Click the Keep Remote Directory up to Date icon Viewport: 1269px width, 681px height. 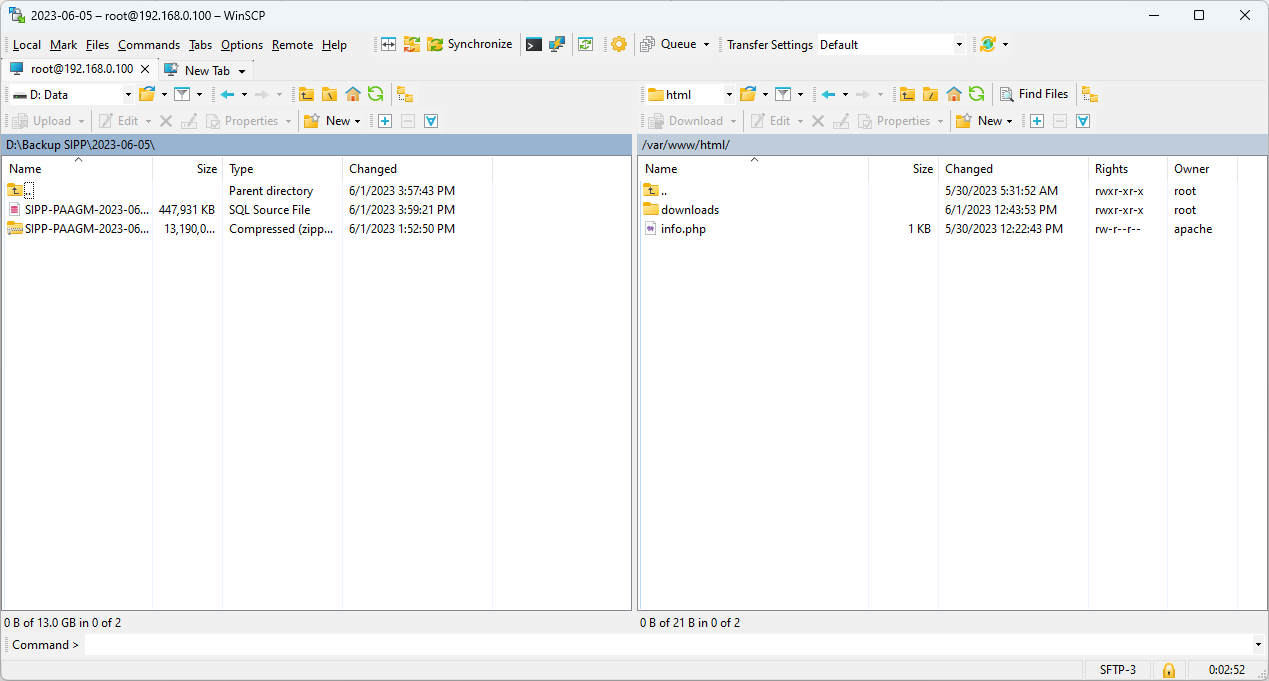(586, 44)
